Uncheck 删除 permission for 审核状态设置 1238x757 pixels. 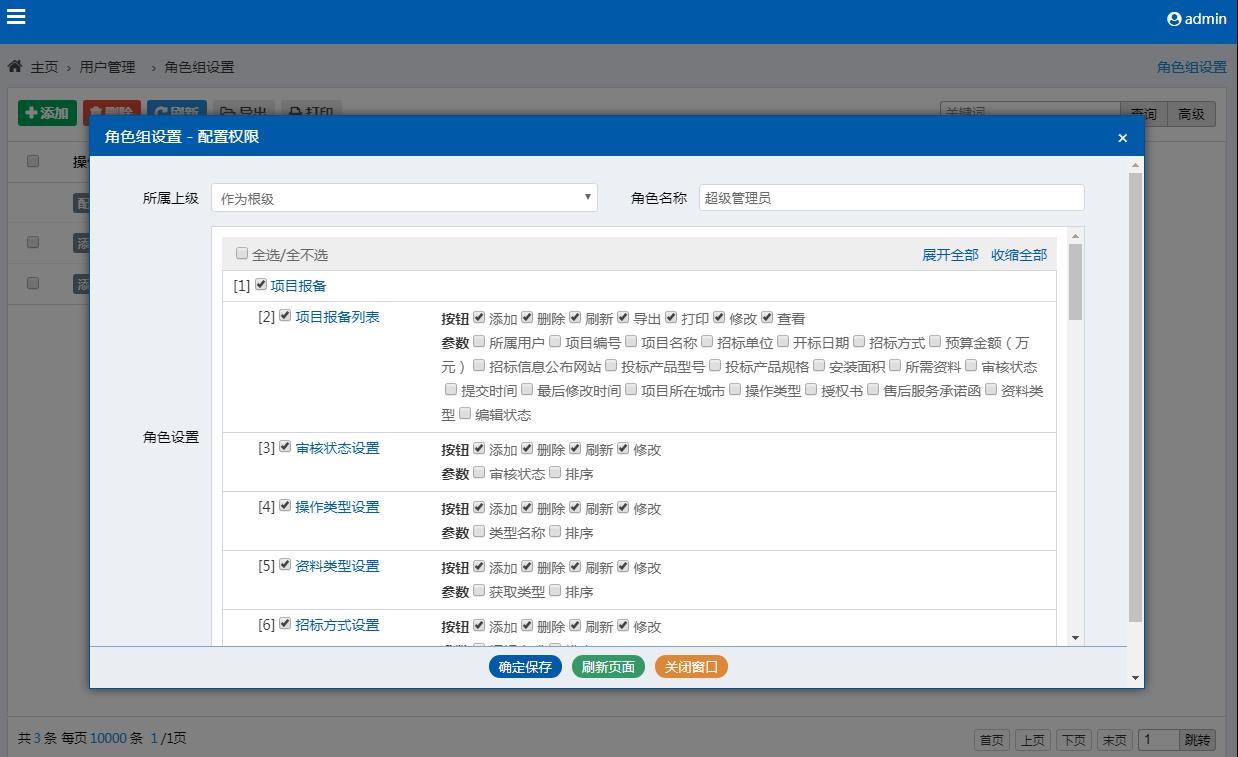pyautogui.click(x=527, y=449)
